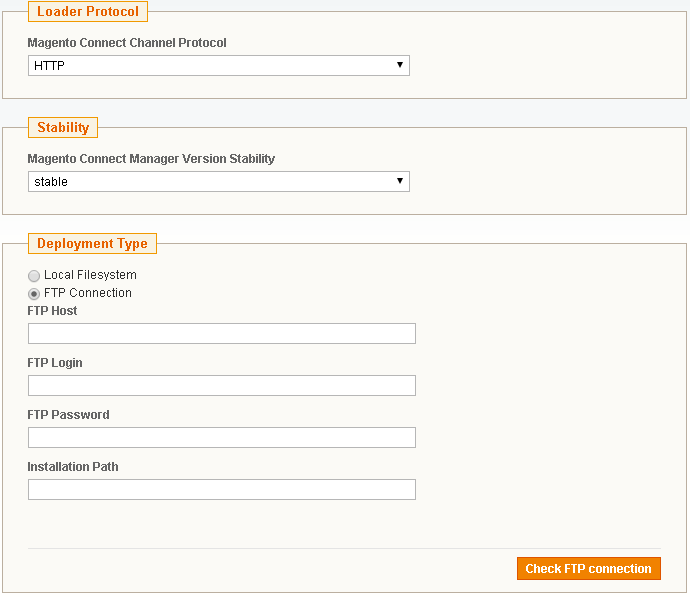Click the FTP Password field
This screenshot has width=690, height=597.
[221, 438]
